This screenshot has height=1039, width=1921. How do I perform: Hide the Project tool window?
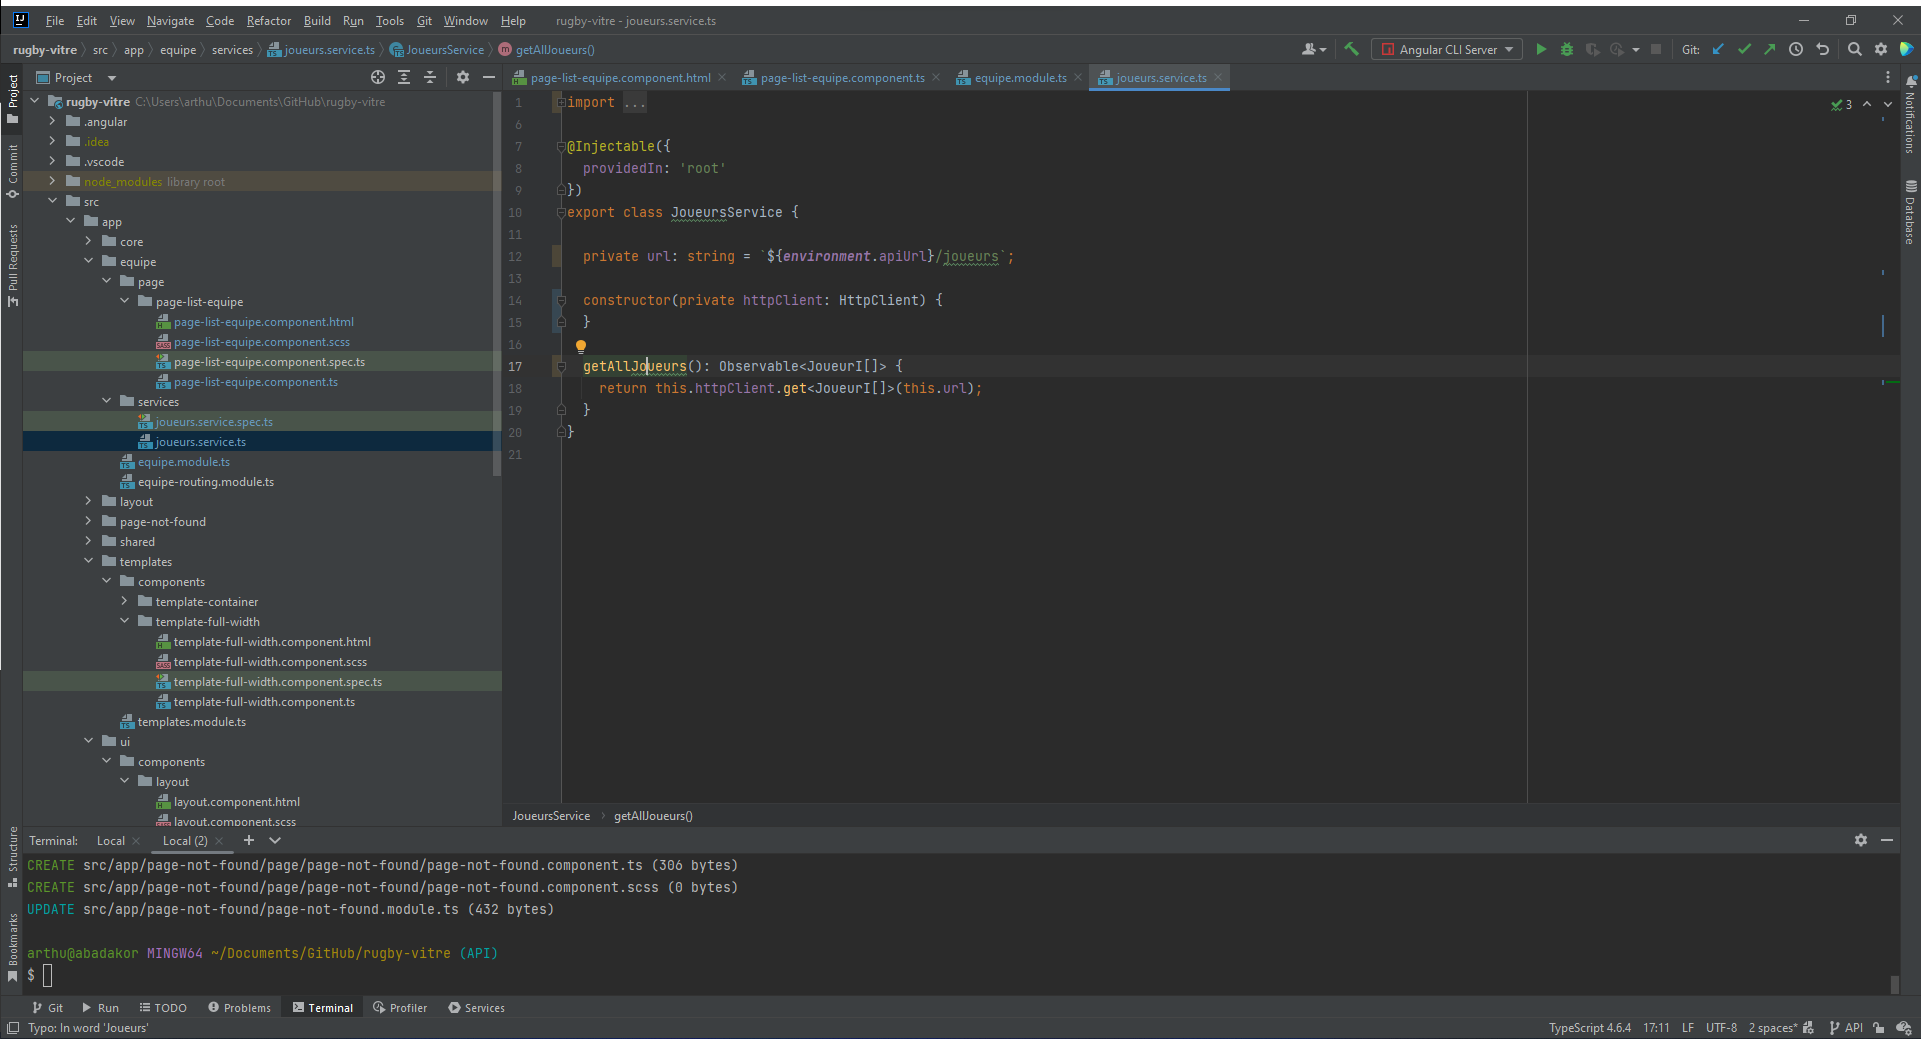(489, 77)
